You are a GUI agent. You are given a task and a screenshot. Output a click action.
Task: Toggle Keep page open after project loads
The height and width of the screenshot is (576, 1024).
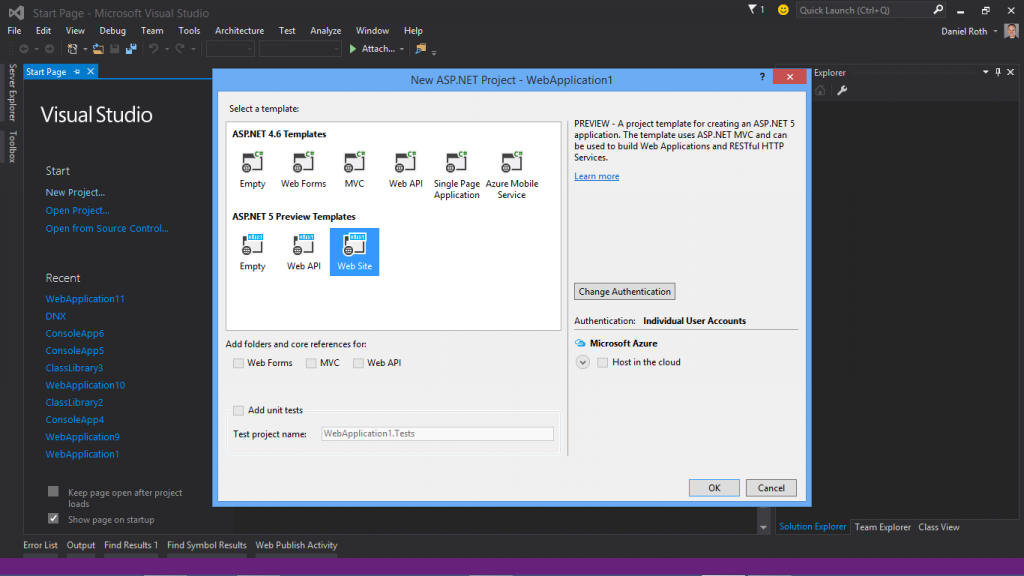point(53,492)
